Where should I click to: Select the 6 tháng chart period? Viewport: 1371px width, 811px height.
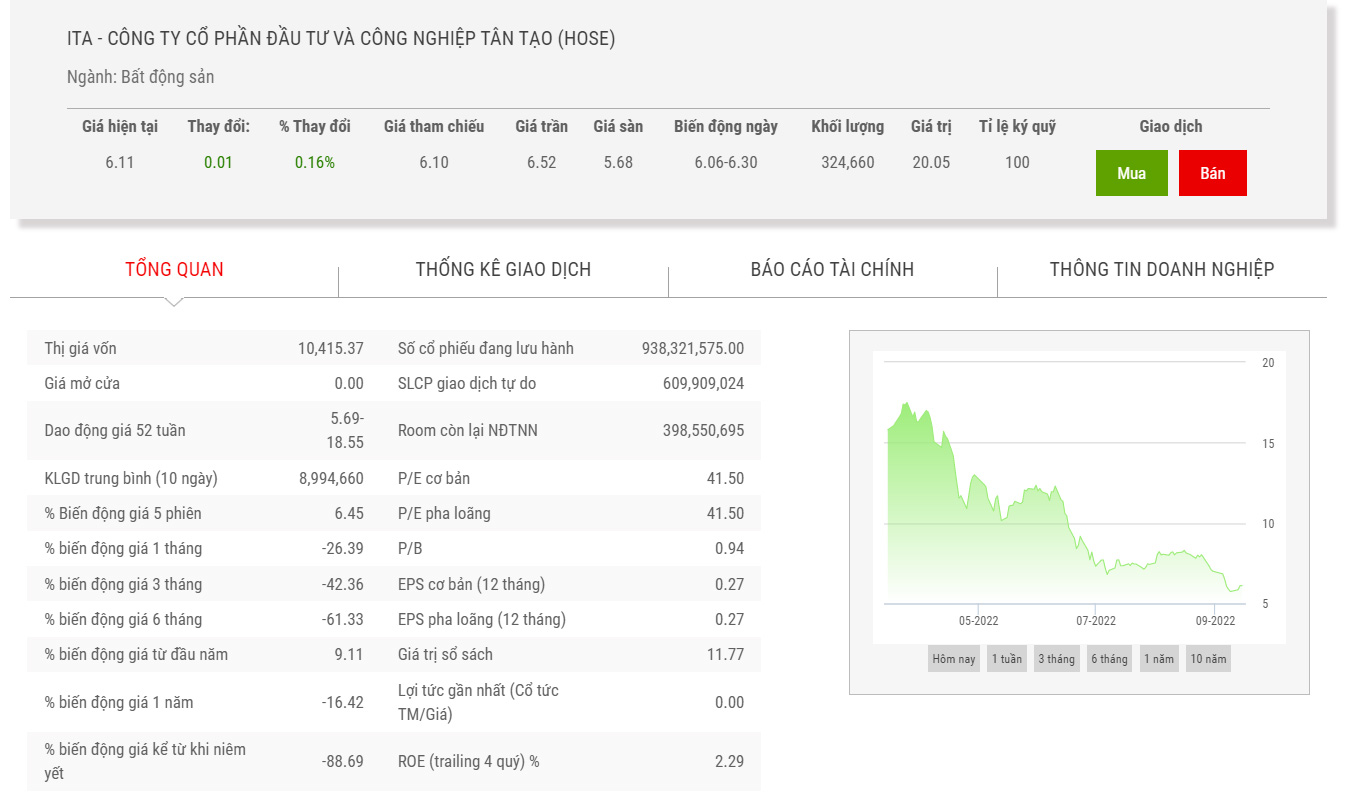point(1109,659)
